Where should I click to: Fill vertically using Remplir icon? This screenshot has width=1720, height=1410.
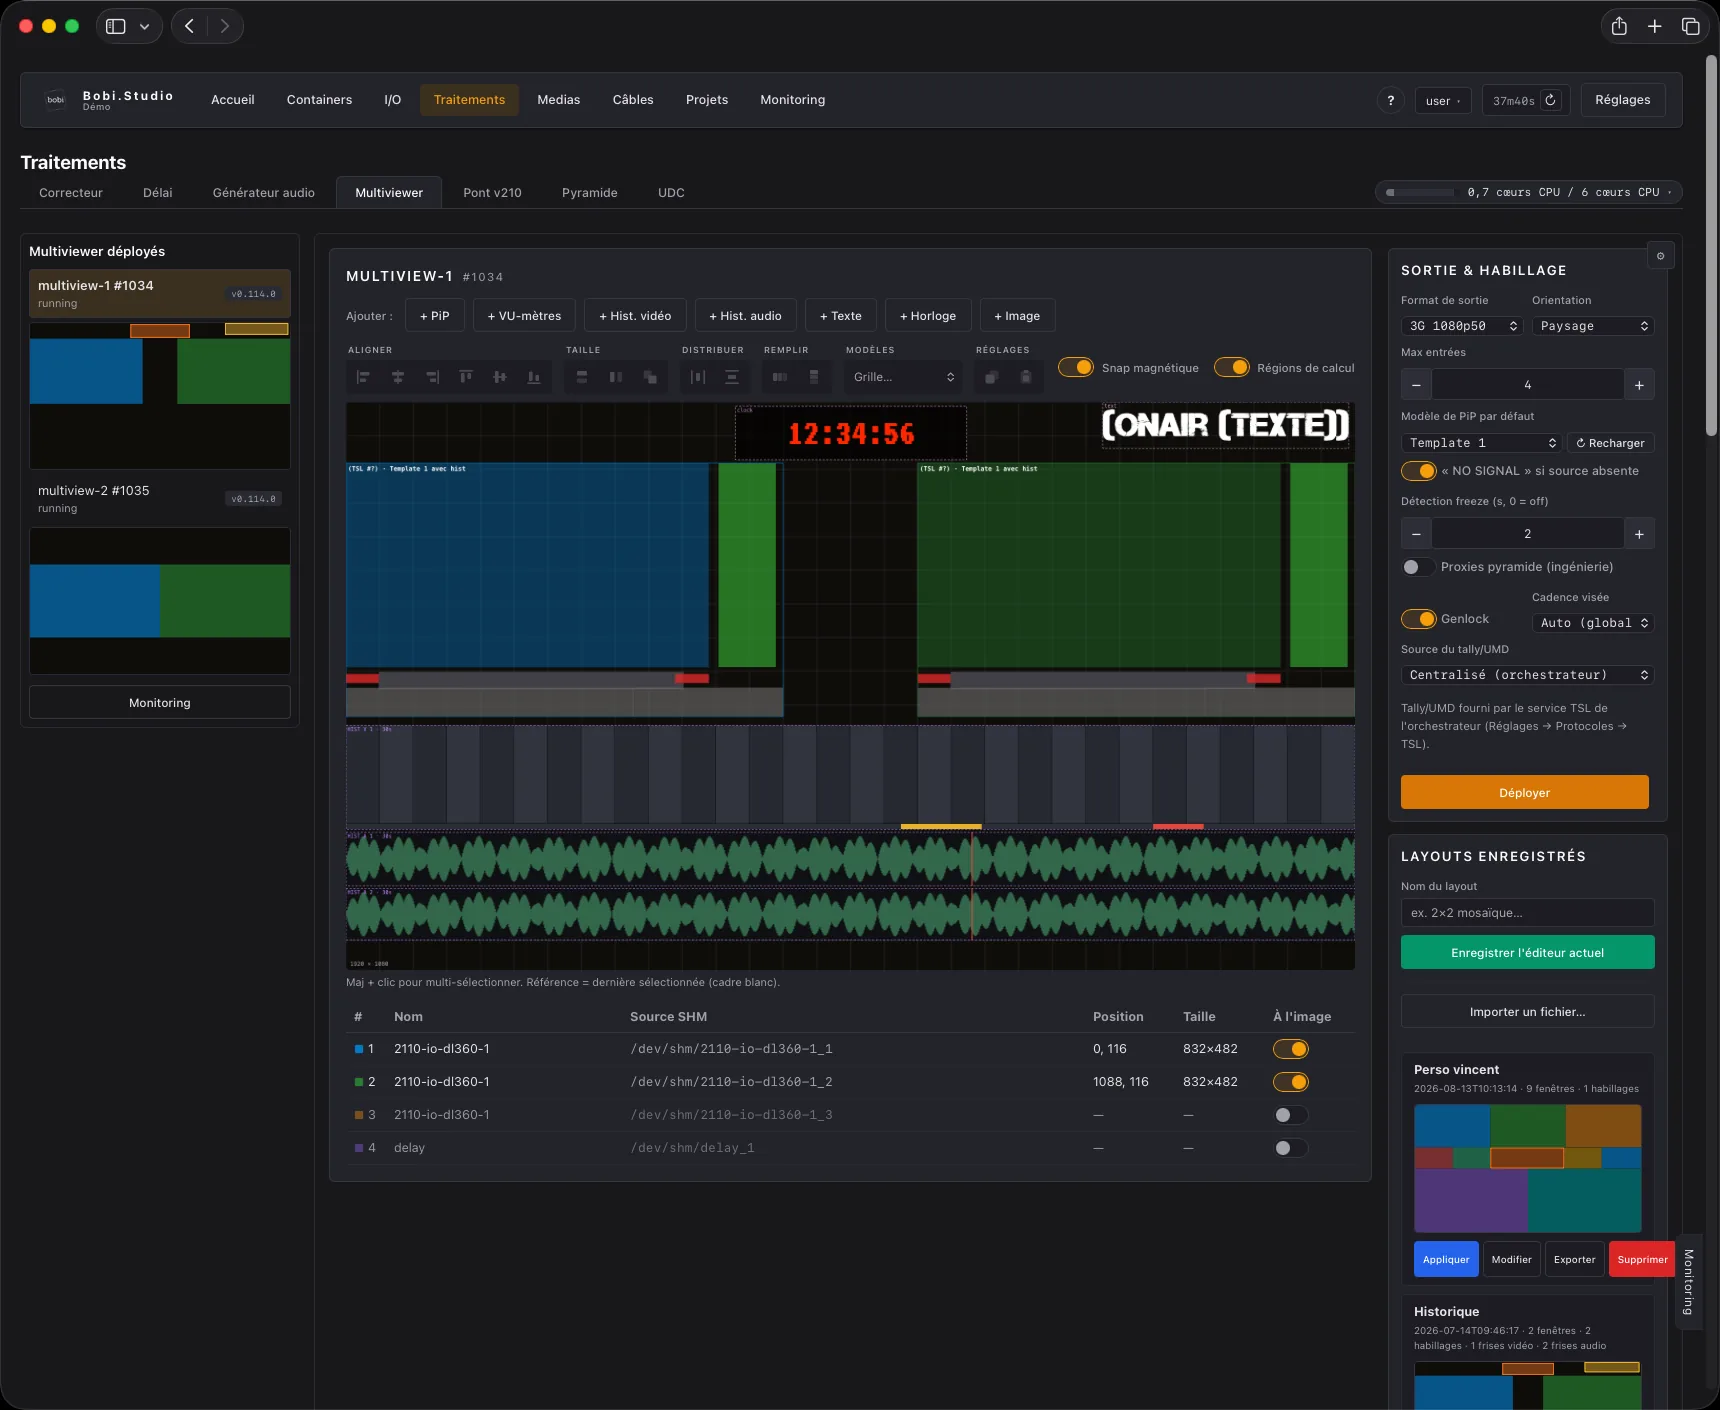pyautogui.click(x=814, y=377)
